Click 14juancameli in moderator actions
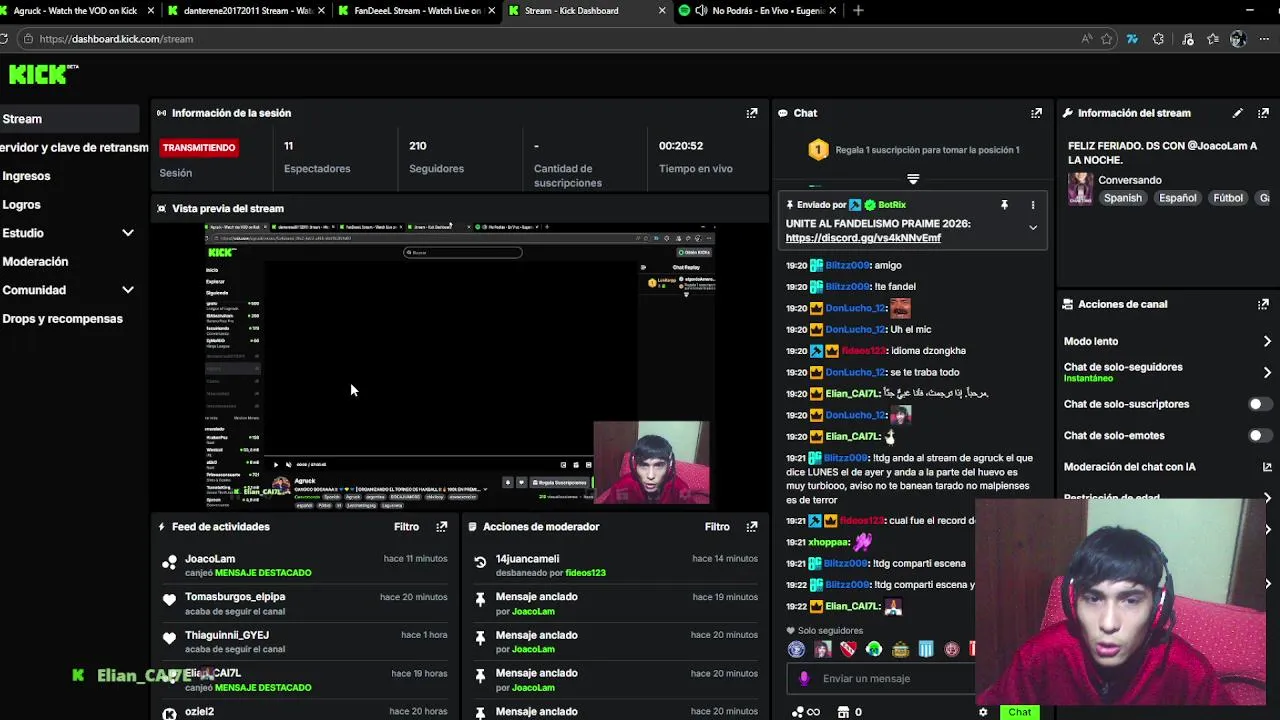 pos(527,559)
